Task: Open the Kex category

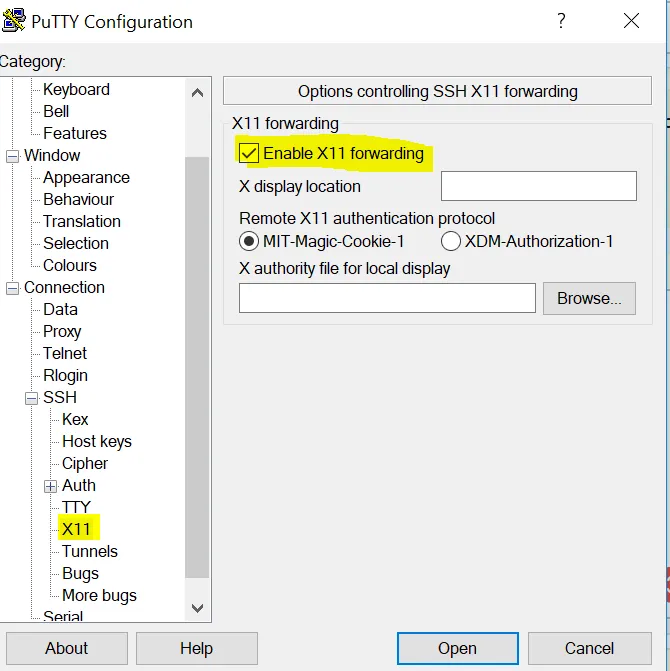Action: (x=75, y=419)
